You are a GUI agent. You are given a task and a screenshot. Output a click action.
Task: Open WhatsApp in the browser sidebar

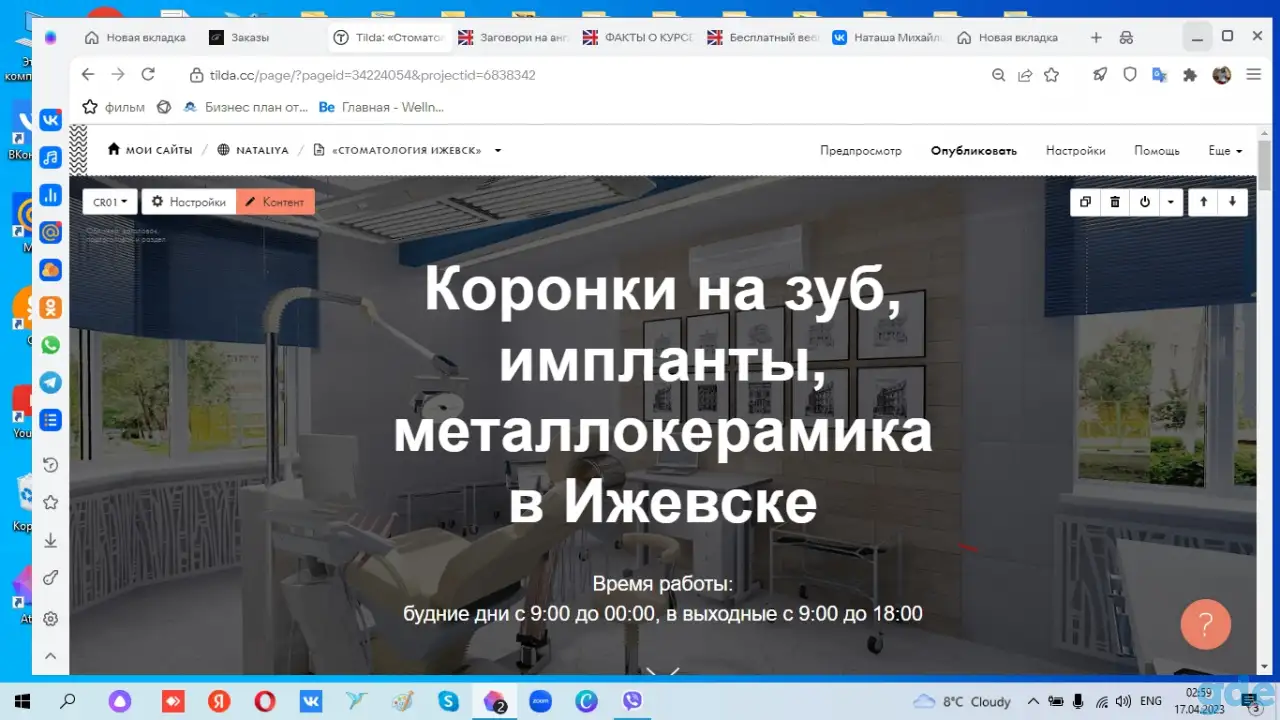click(x=50, y=345)
